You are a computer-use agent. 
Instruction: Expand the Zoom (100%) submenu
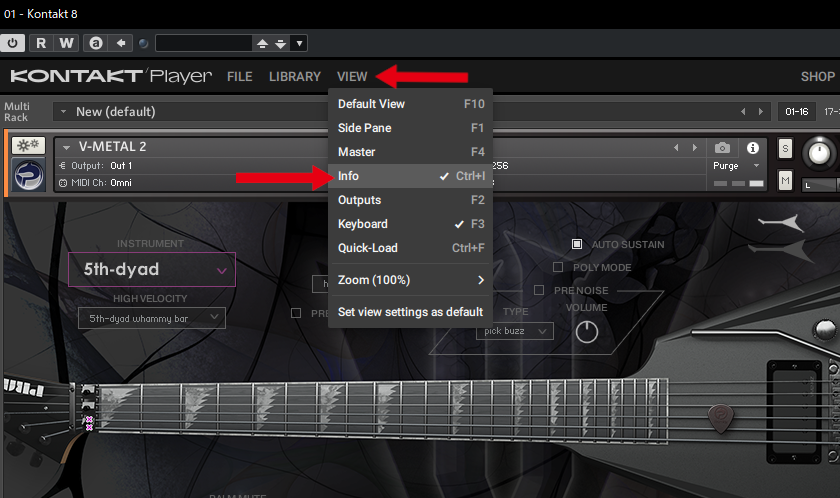pyautogui.click(x=411, y=280)
